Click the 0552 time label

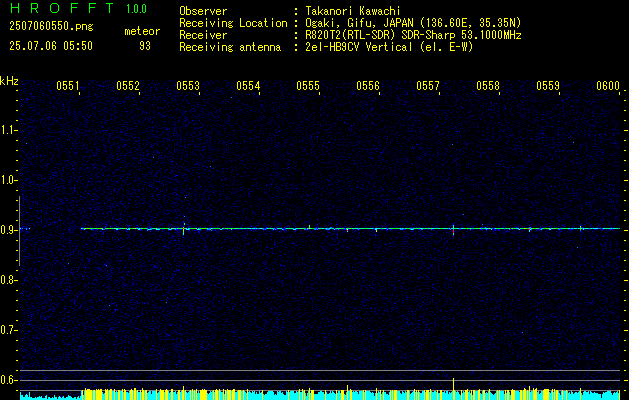[128, 85]
